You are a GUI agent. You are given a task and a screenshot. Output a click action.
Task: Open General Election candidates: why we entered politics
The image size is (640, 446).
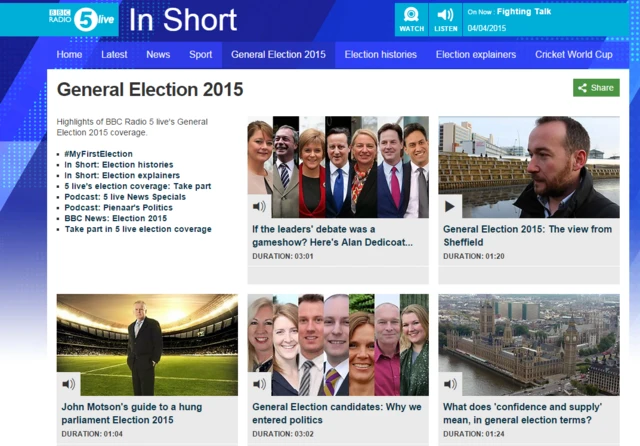(337, 413)
